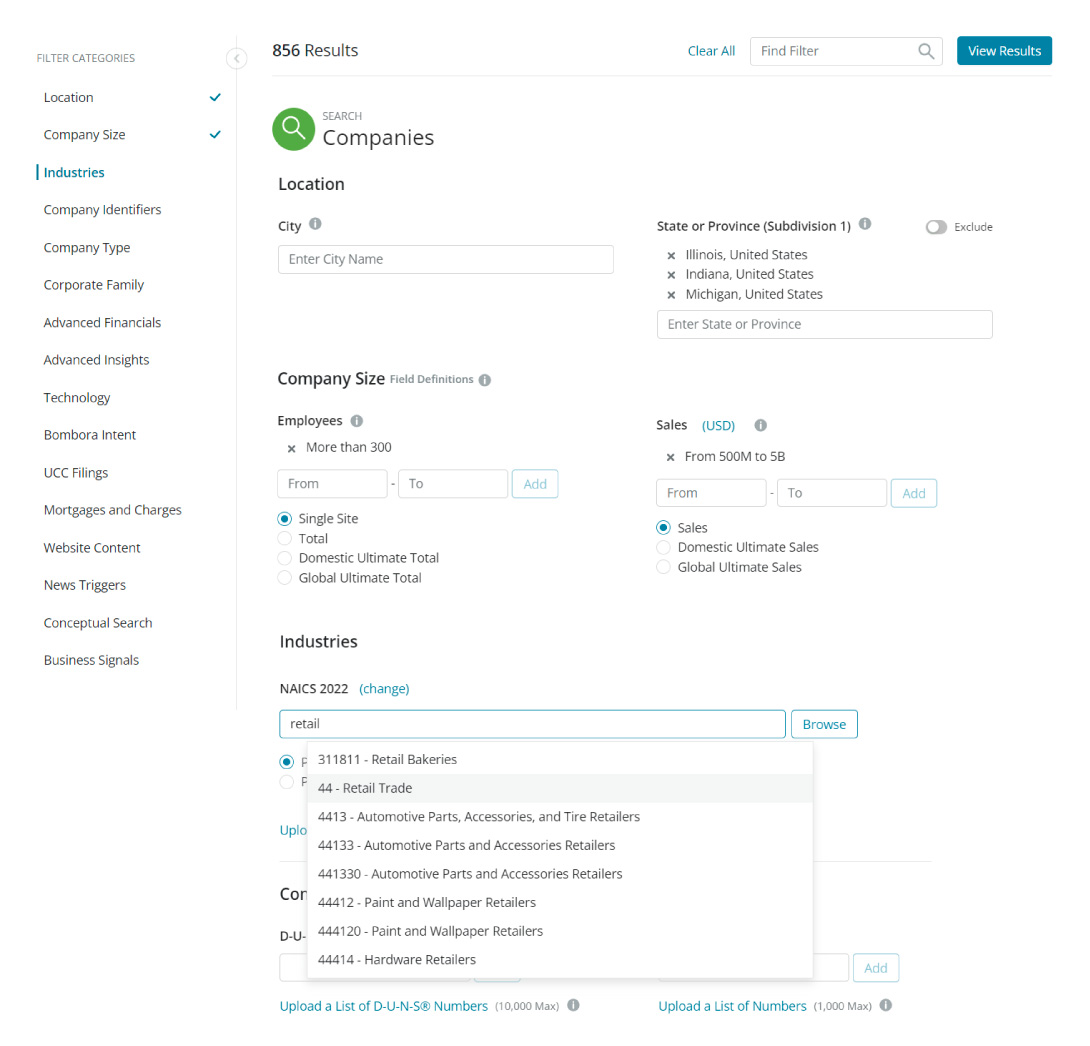Open the City info tooltip icon
The width and height of the screenshot is (1090, 1046).
pos(315,224)
